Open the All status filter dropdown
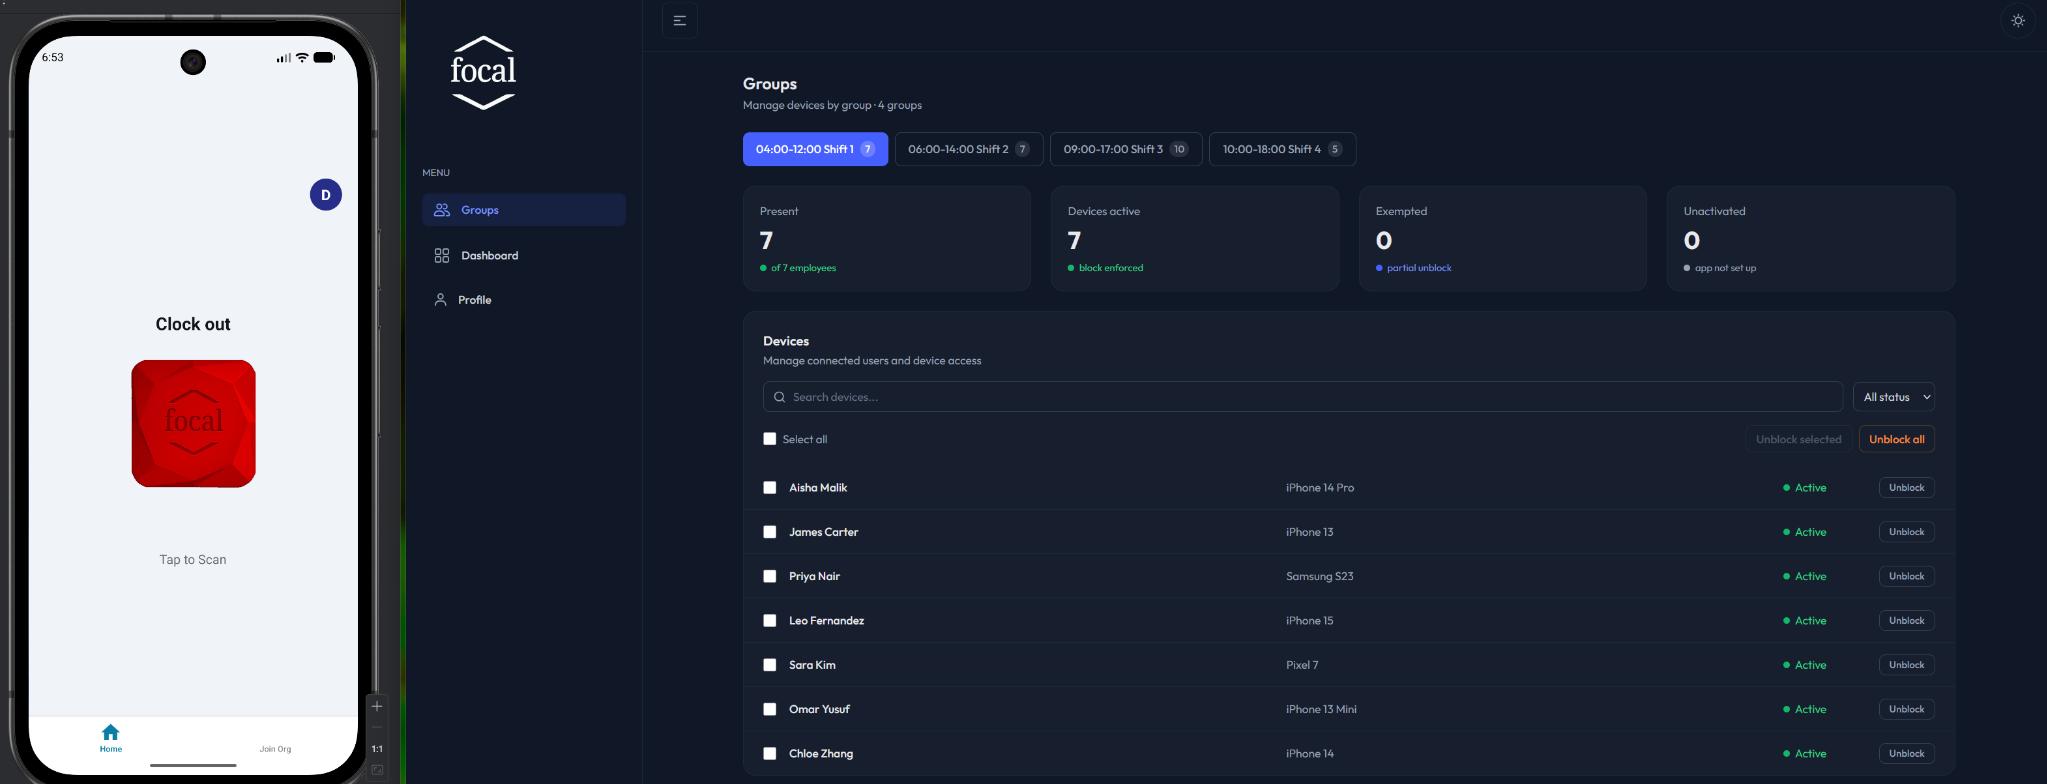The width and height of the screenshot is (2047, 784). tap(1894, 397)
